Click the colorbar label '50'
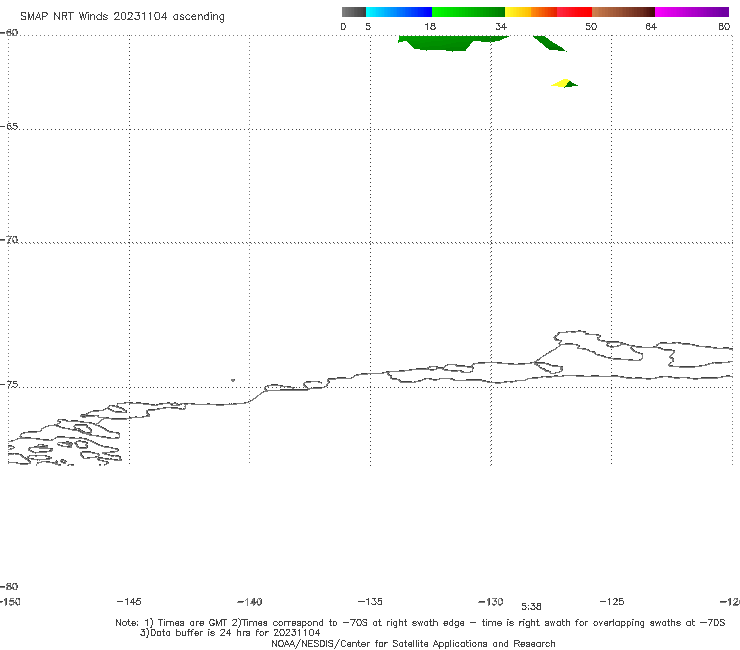740x650 pixels. [591, 26]
